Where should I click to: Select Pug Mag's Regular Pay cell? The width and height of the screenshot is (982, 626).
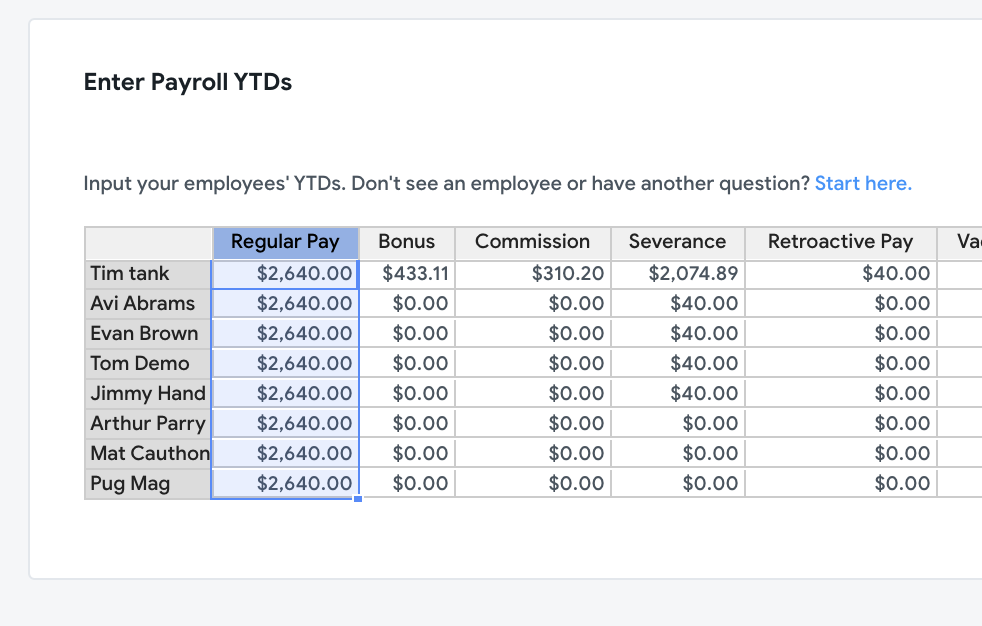click(286, 483)
